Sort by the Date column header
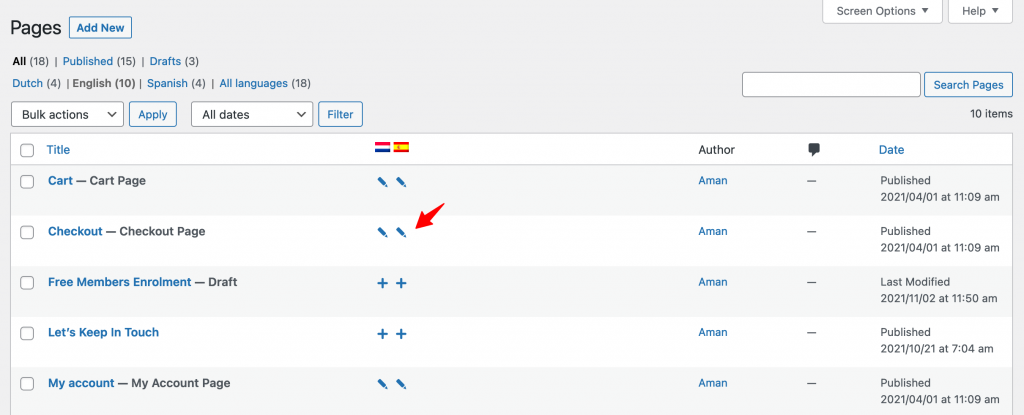 tap(891, 150)
